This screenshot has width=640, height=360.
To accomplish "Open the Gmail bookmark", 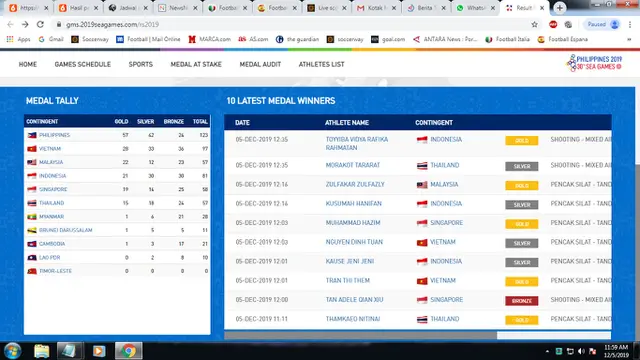I will pyautogui.click(x=51, y=39).
